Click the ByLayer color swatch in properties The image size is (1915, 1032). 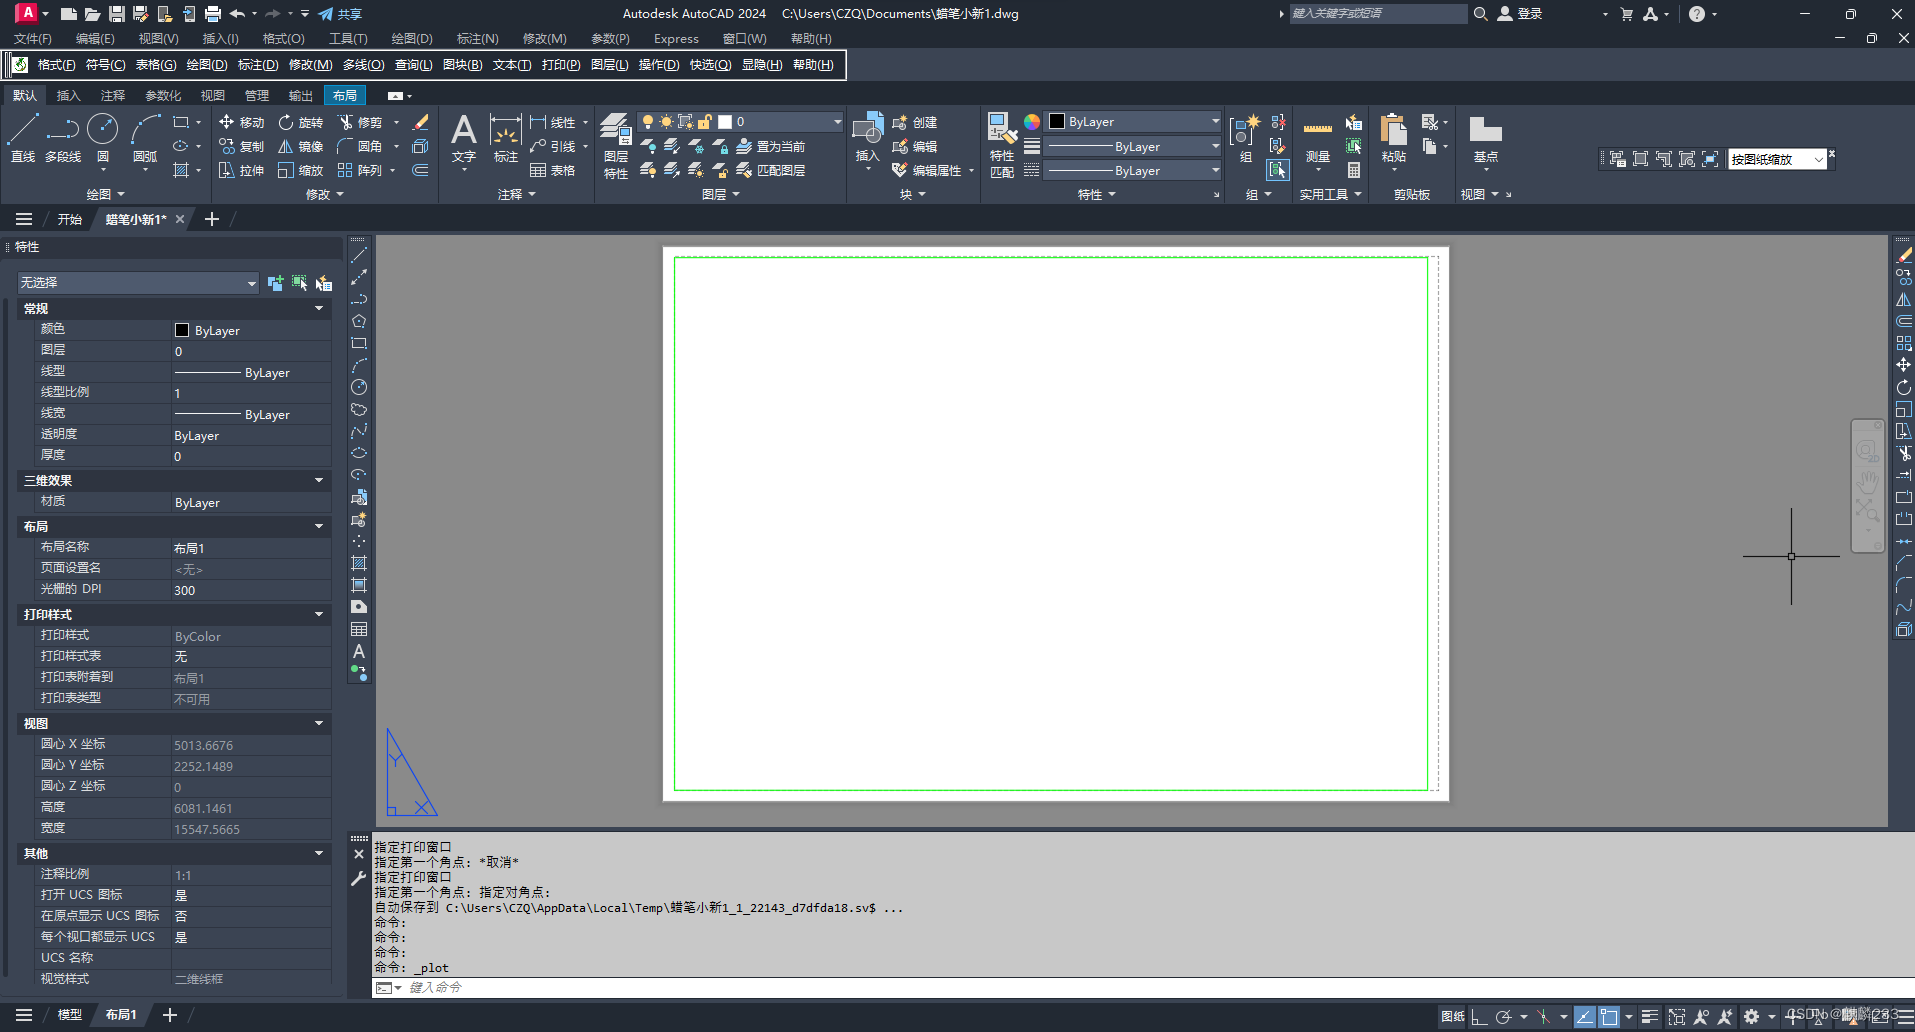[x=182, y=330]
